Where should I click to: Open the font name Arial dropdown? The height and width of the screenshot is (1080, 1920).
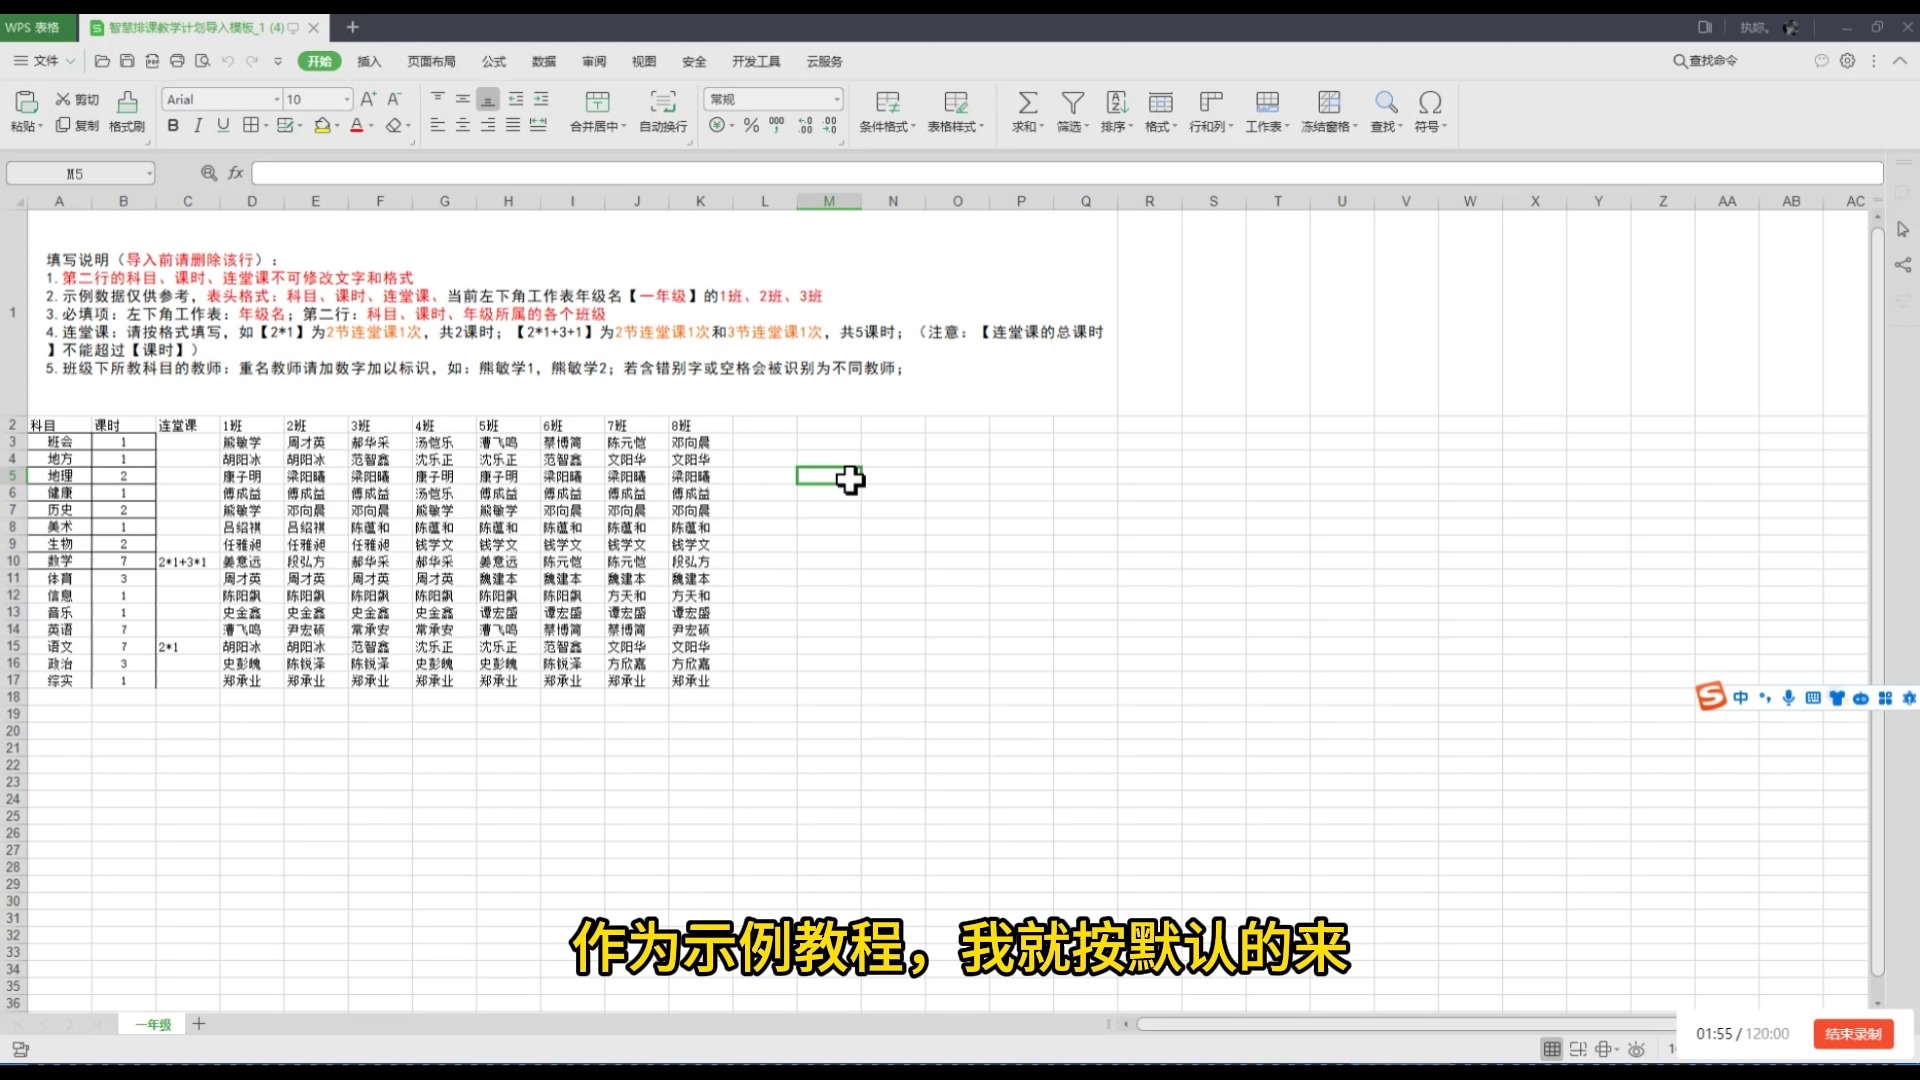coord(277,99)
